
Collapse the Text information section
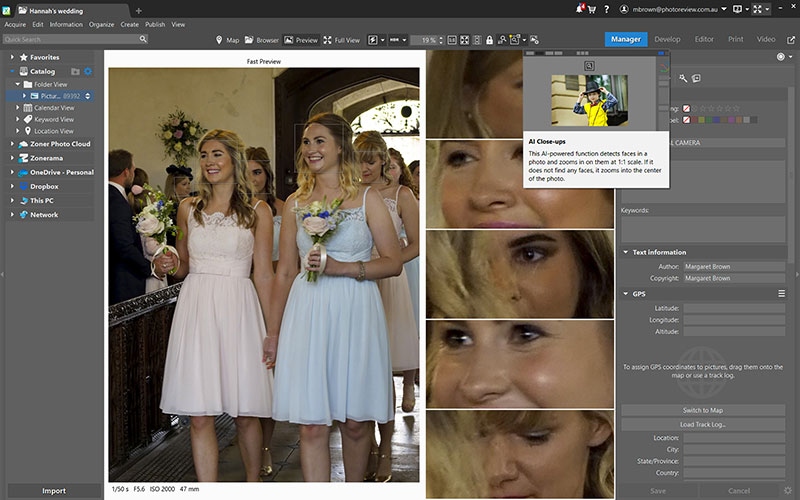tap(626, 252)
